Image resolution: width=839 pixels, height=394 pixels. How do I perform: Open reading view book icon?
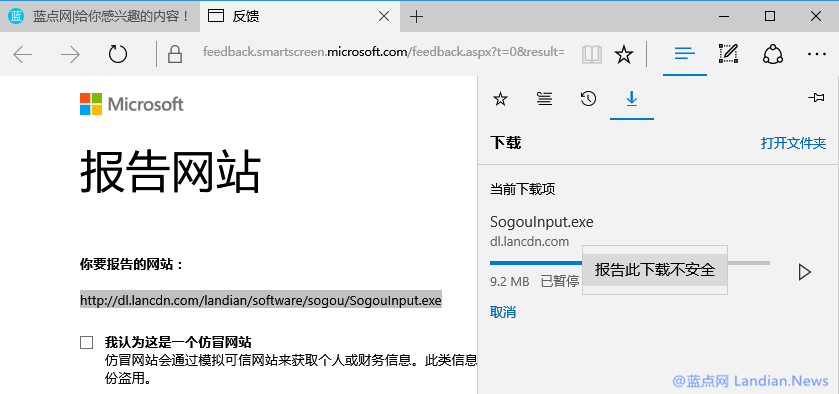tap(592, 54)
